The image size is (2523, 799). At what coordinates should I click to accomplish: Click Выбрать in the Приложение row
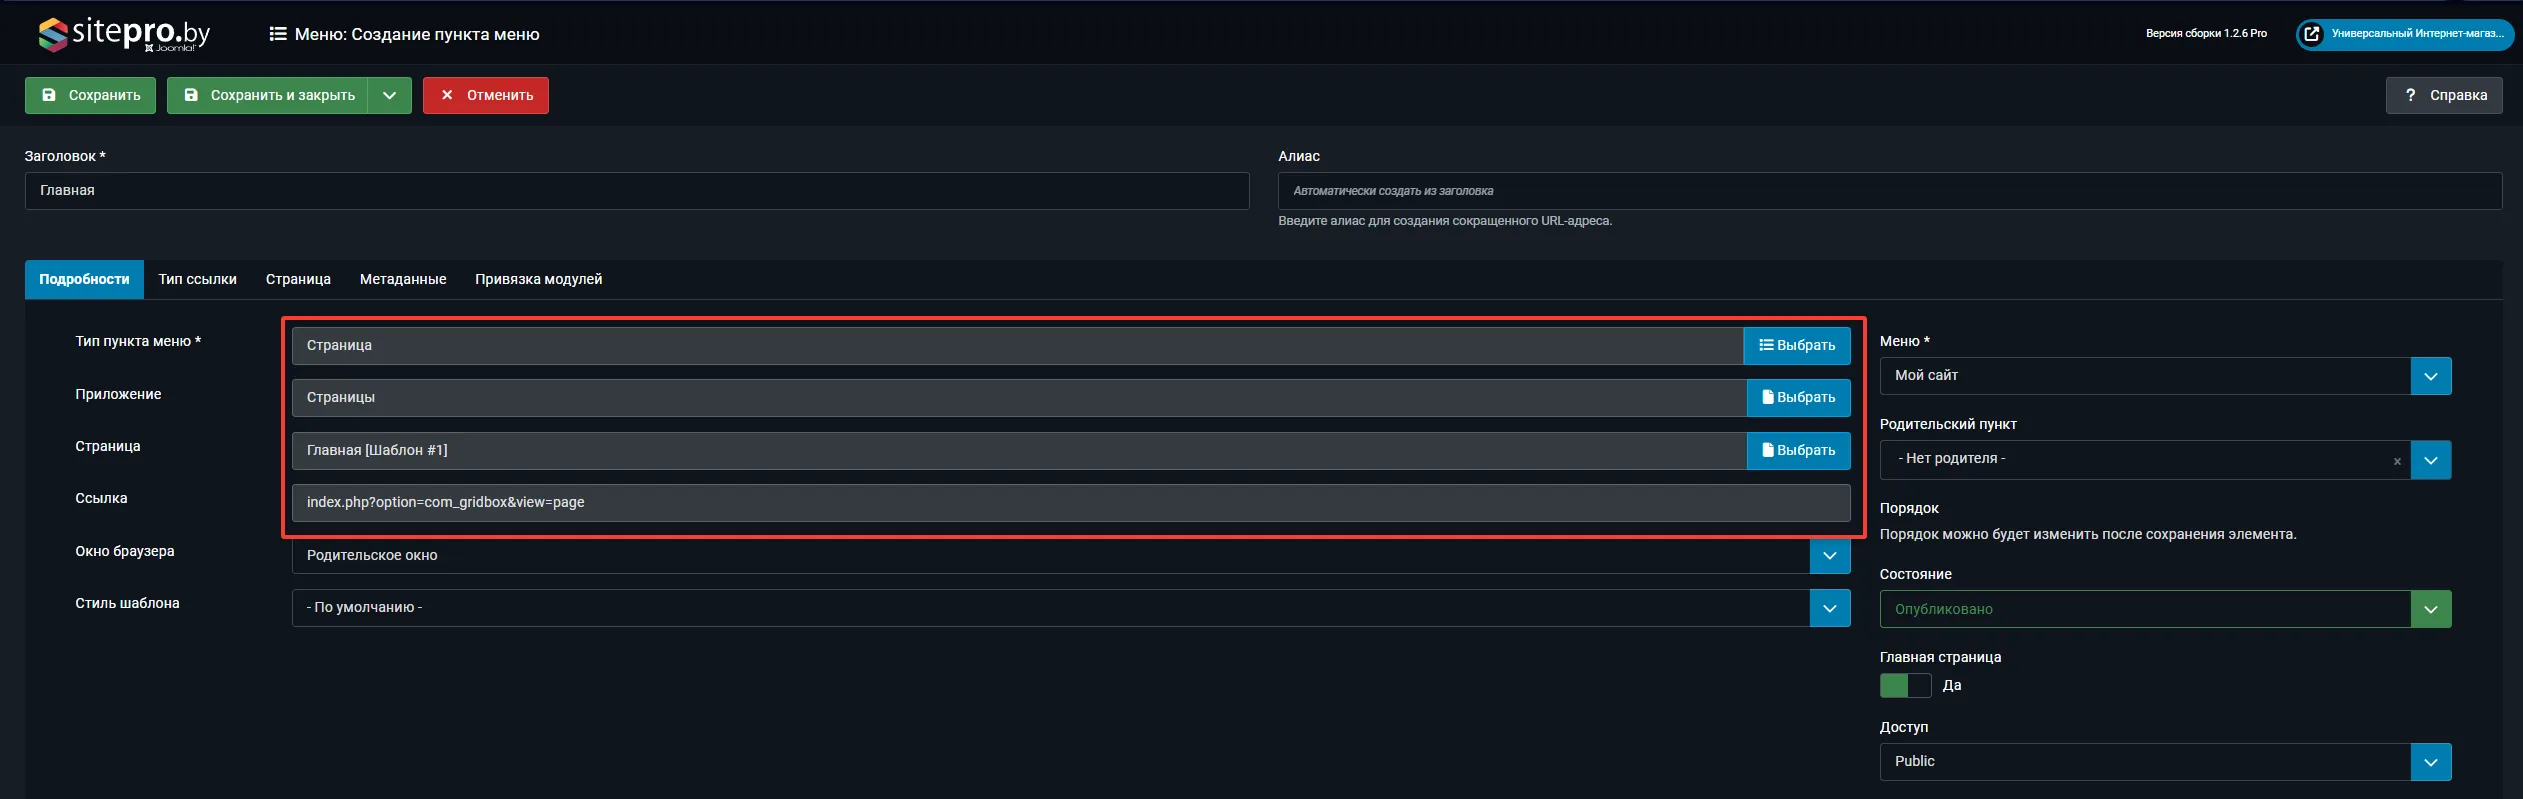pyautogui.click(x=1797, y=398)
